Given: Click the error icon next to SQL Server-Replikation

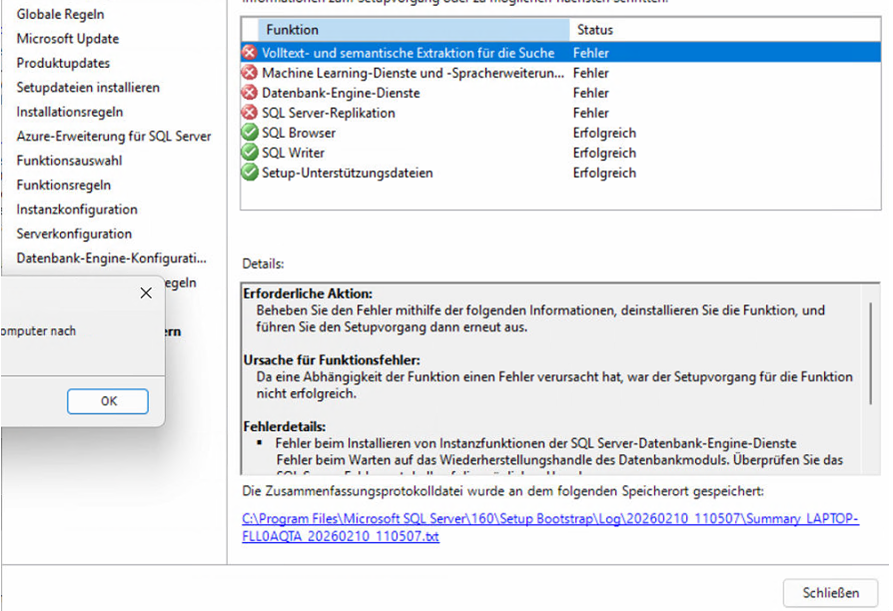Looking at the screenshot, I should pyautogui.click(x=250, y=113).
